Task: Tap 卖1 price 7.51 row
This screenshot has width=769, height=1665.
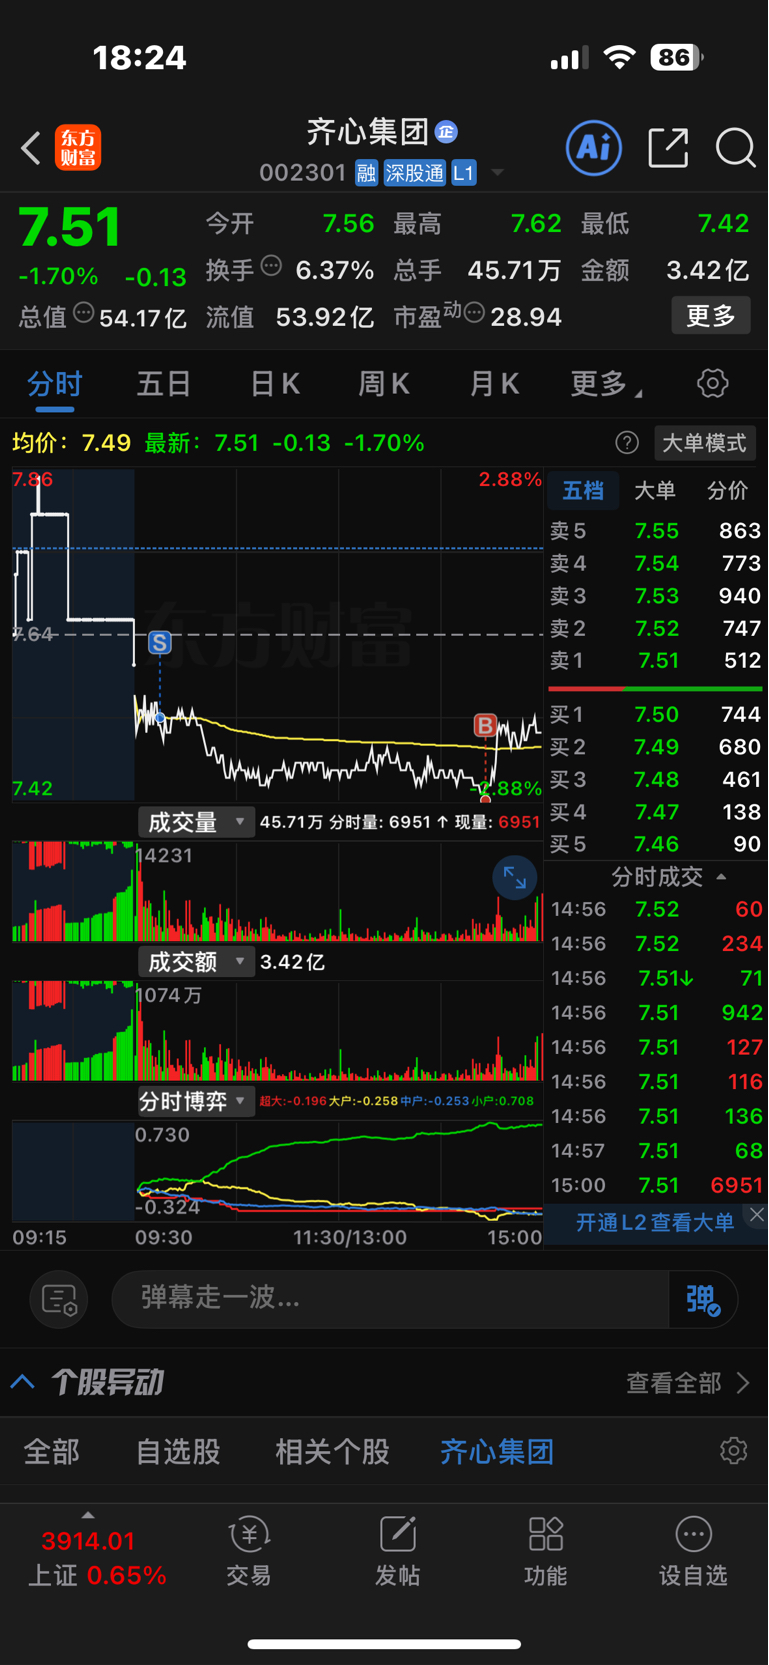Action: [x=656, y=660]
